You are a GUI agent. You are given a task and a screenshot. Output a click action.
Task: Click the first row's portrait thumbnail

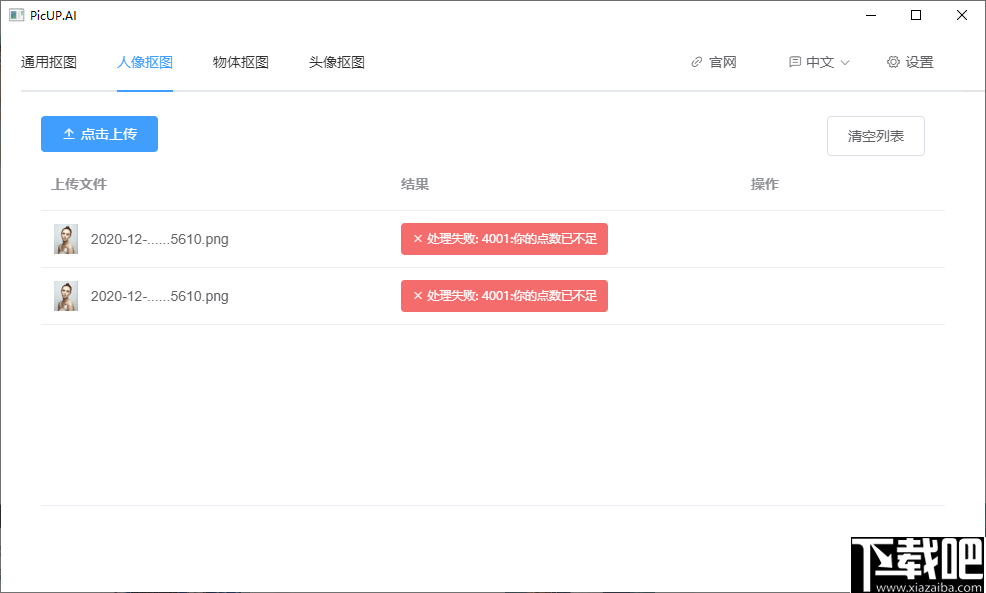coord(65,239)
